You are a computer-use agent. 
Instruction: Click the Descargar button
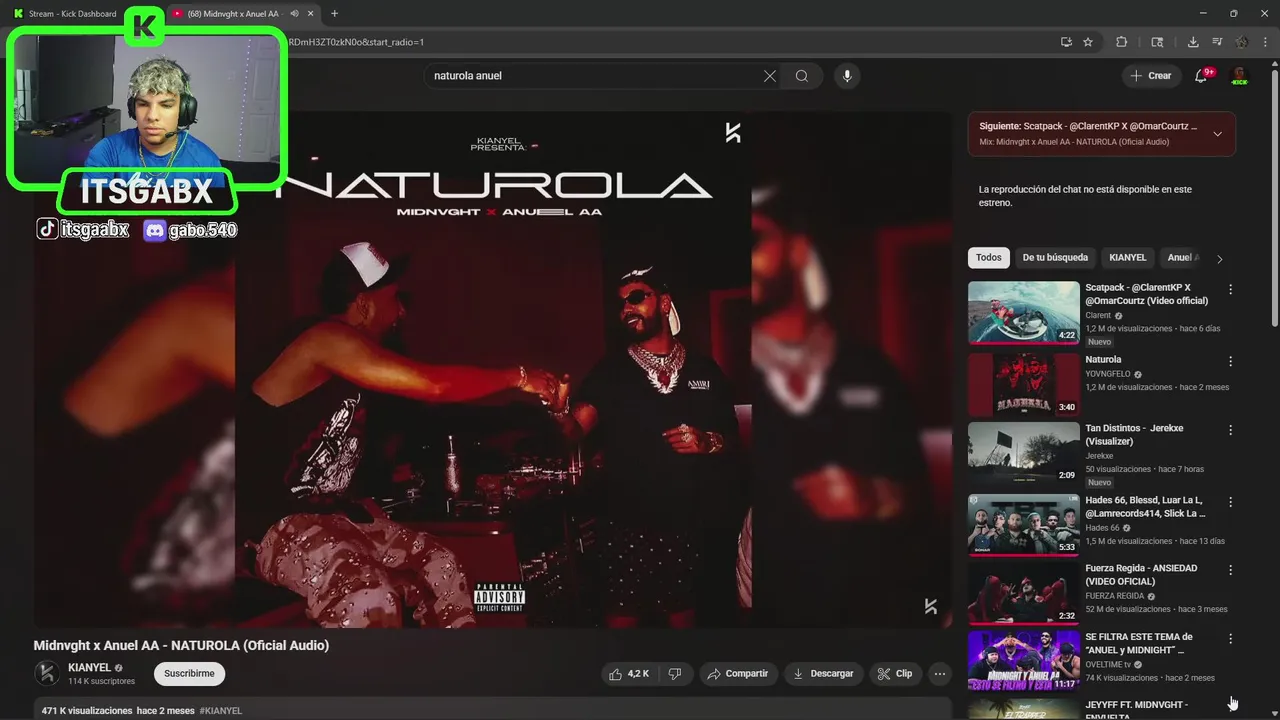point(823,674)
